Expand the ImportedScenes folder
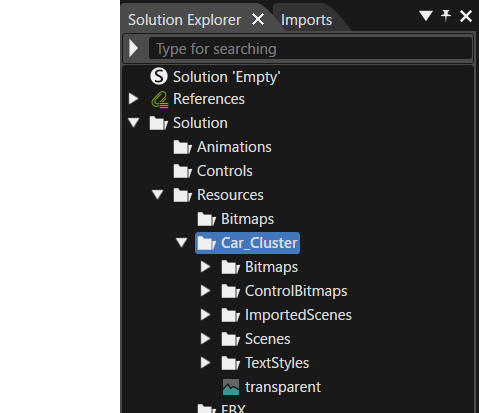Screen dimensions: 479x413 point(206,315)
